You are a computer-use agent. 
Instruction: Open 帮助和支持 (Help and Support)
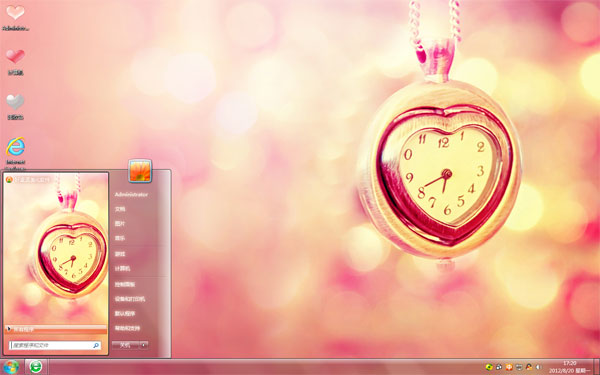(127, 328)
